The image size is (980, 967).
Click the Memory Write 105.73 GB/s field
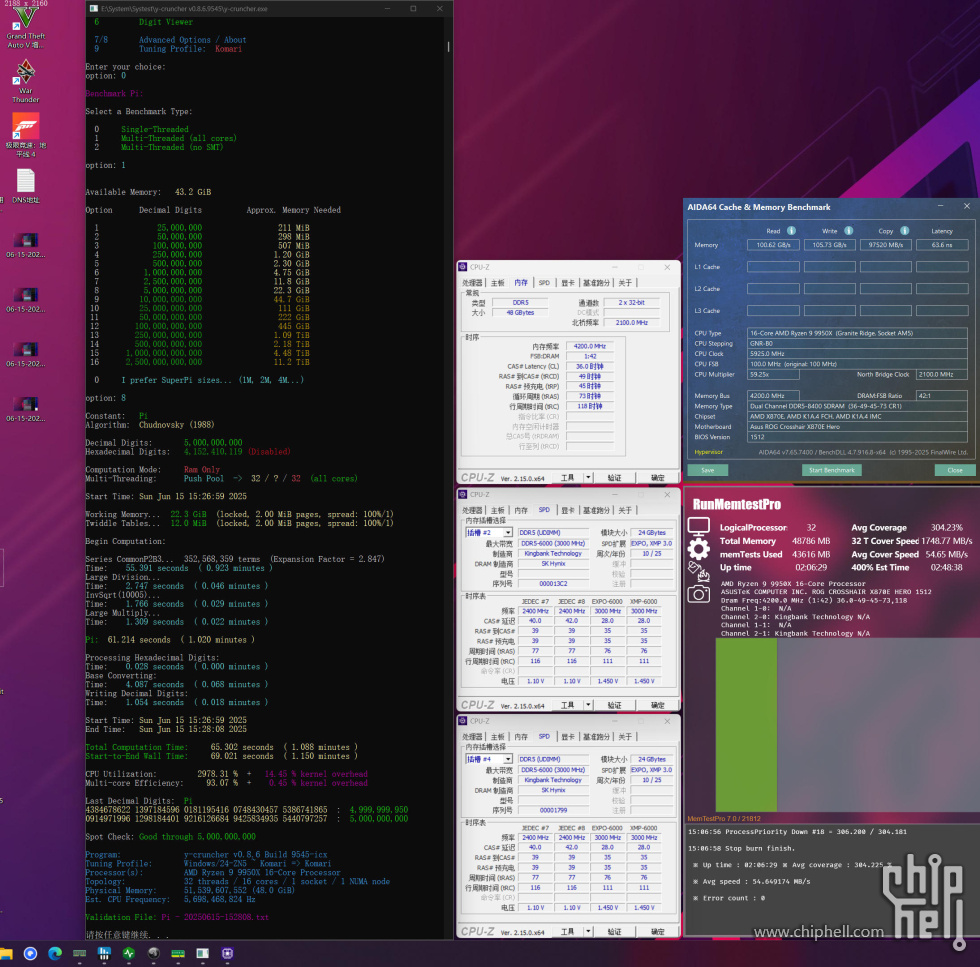pos(829,245)
